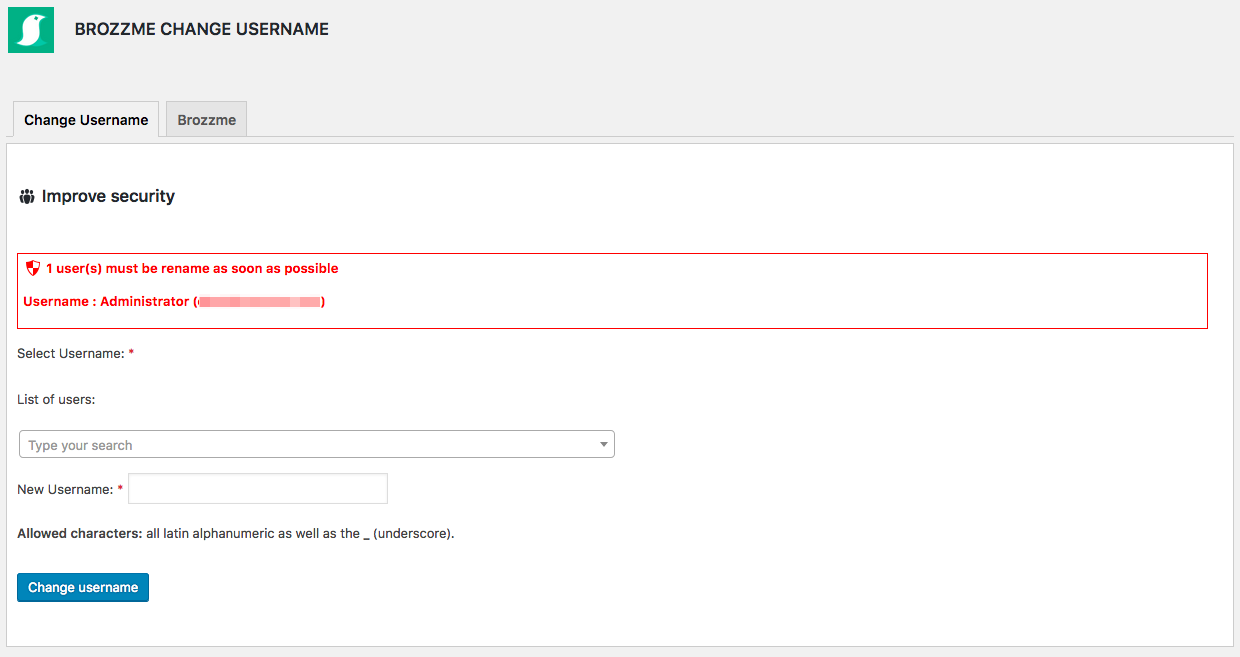
Task: Focus the New Username text field
Action: pyautogui.click(x=258, y=489)
